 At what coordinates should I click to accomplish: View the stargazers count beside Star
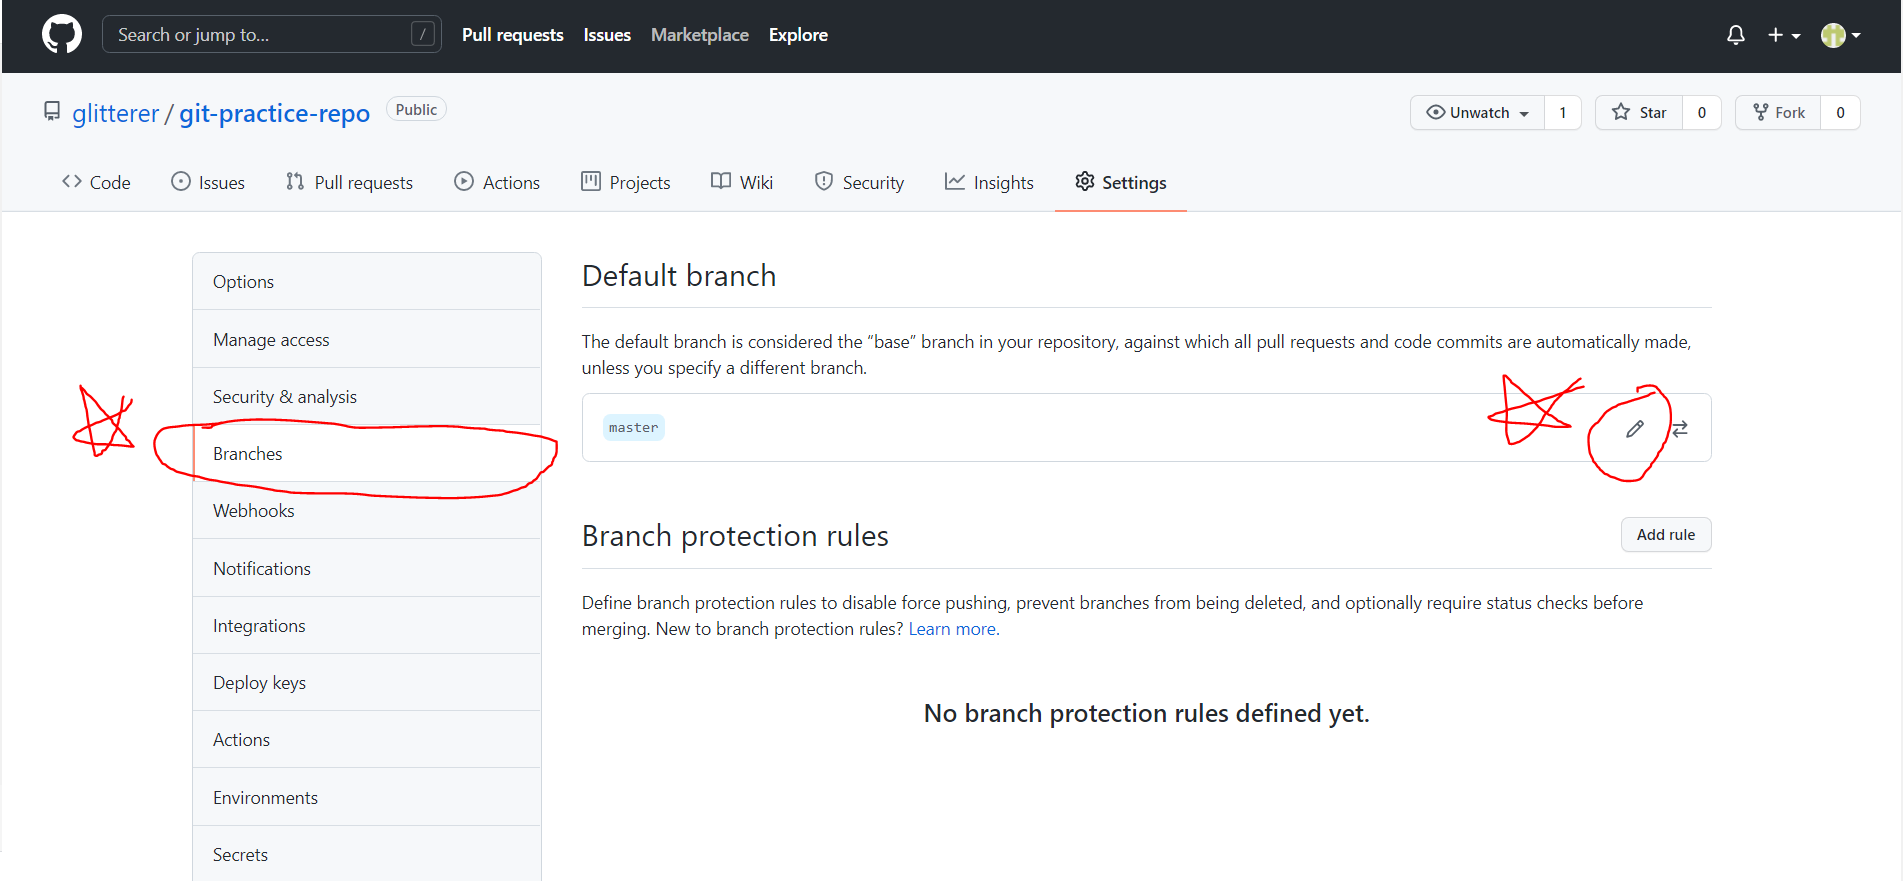(1702, 113)
